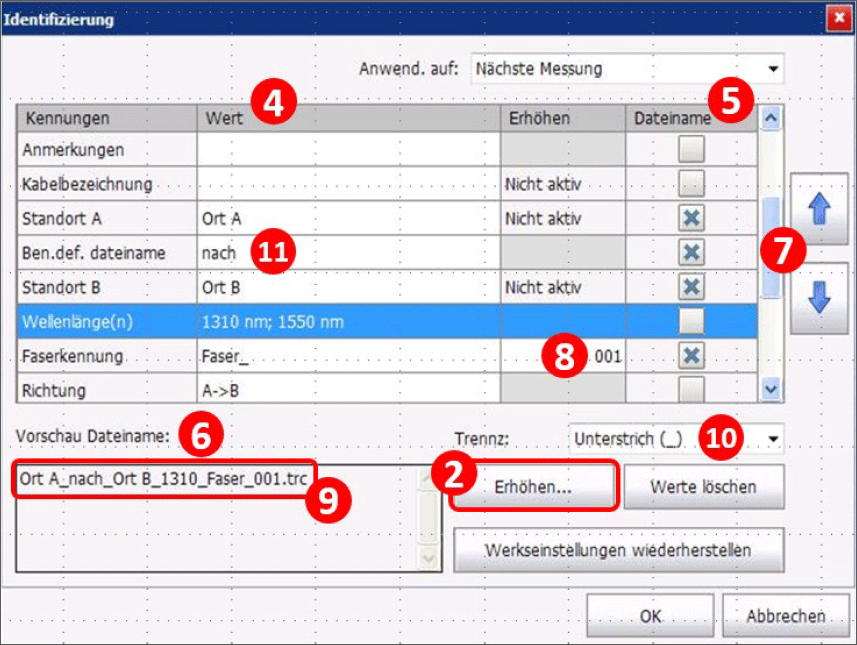Confirm the dialog with OK

650,616
